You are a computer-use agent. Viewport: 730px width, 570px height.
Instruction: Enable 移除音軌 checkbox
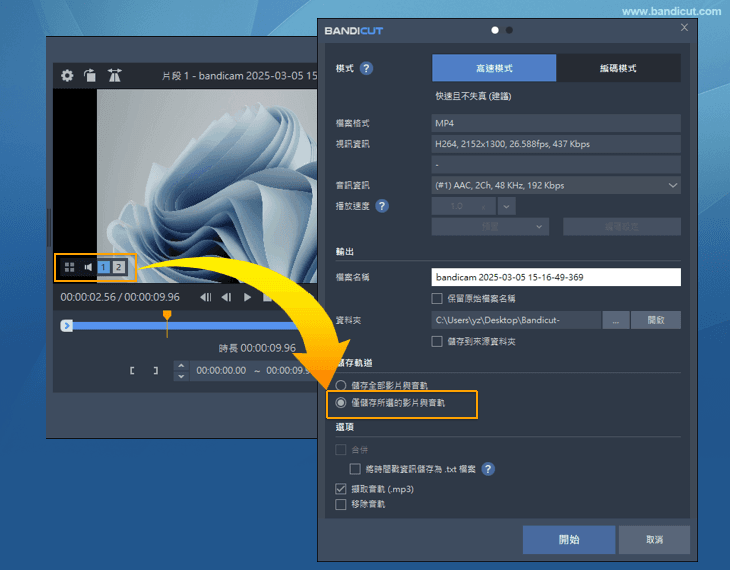(341, 504)
